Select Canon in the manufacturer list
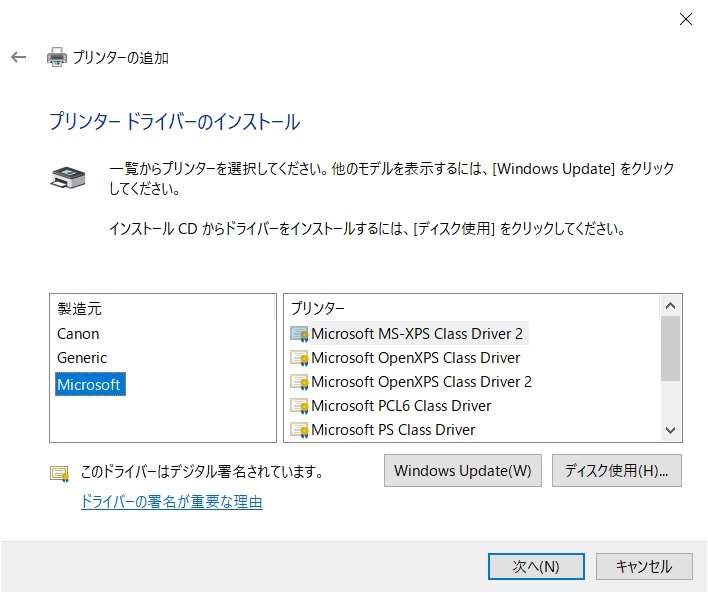 point(78,334)
